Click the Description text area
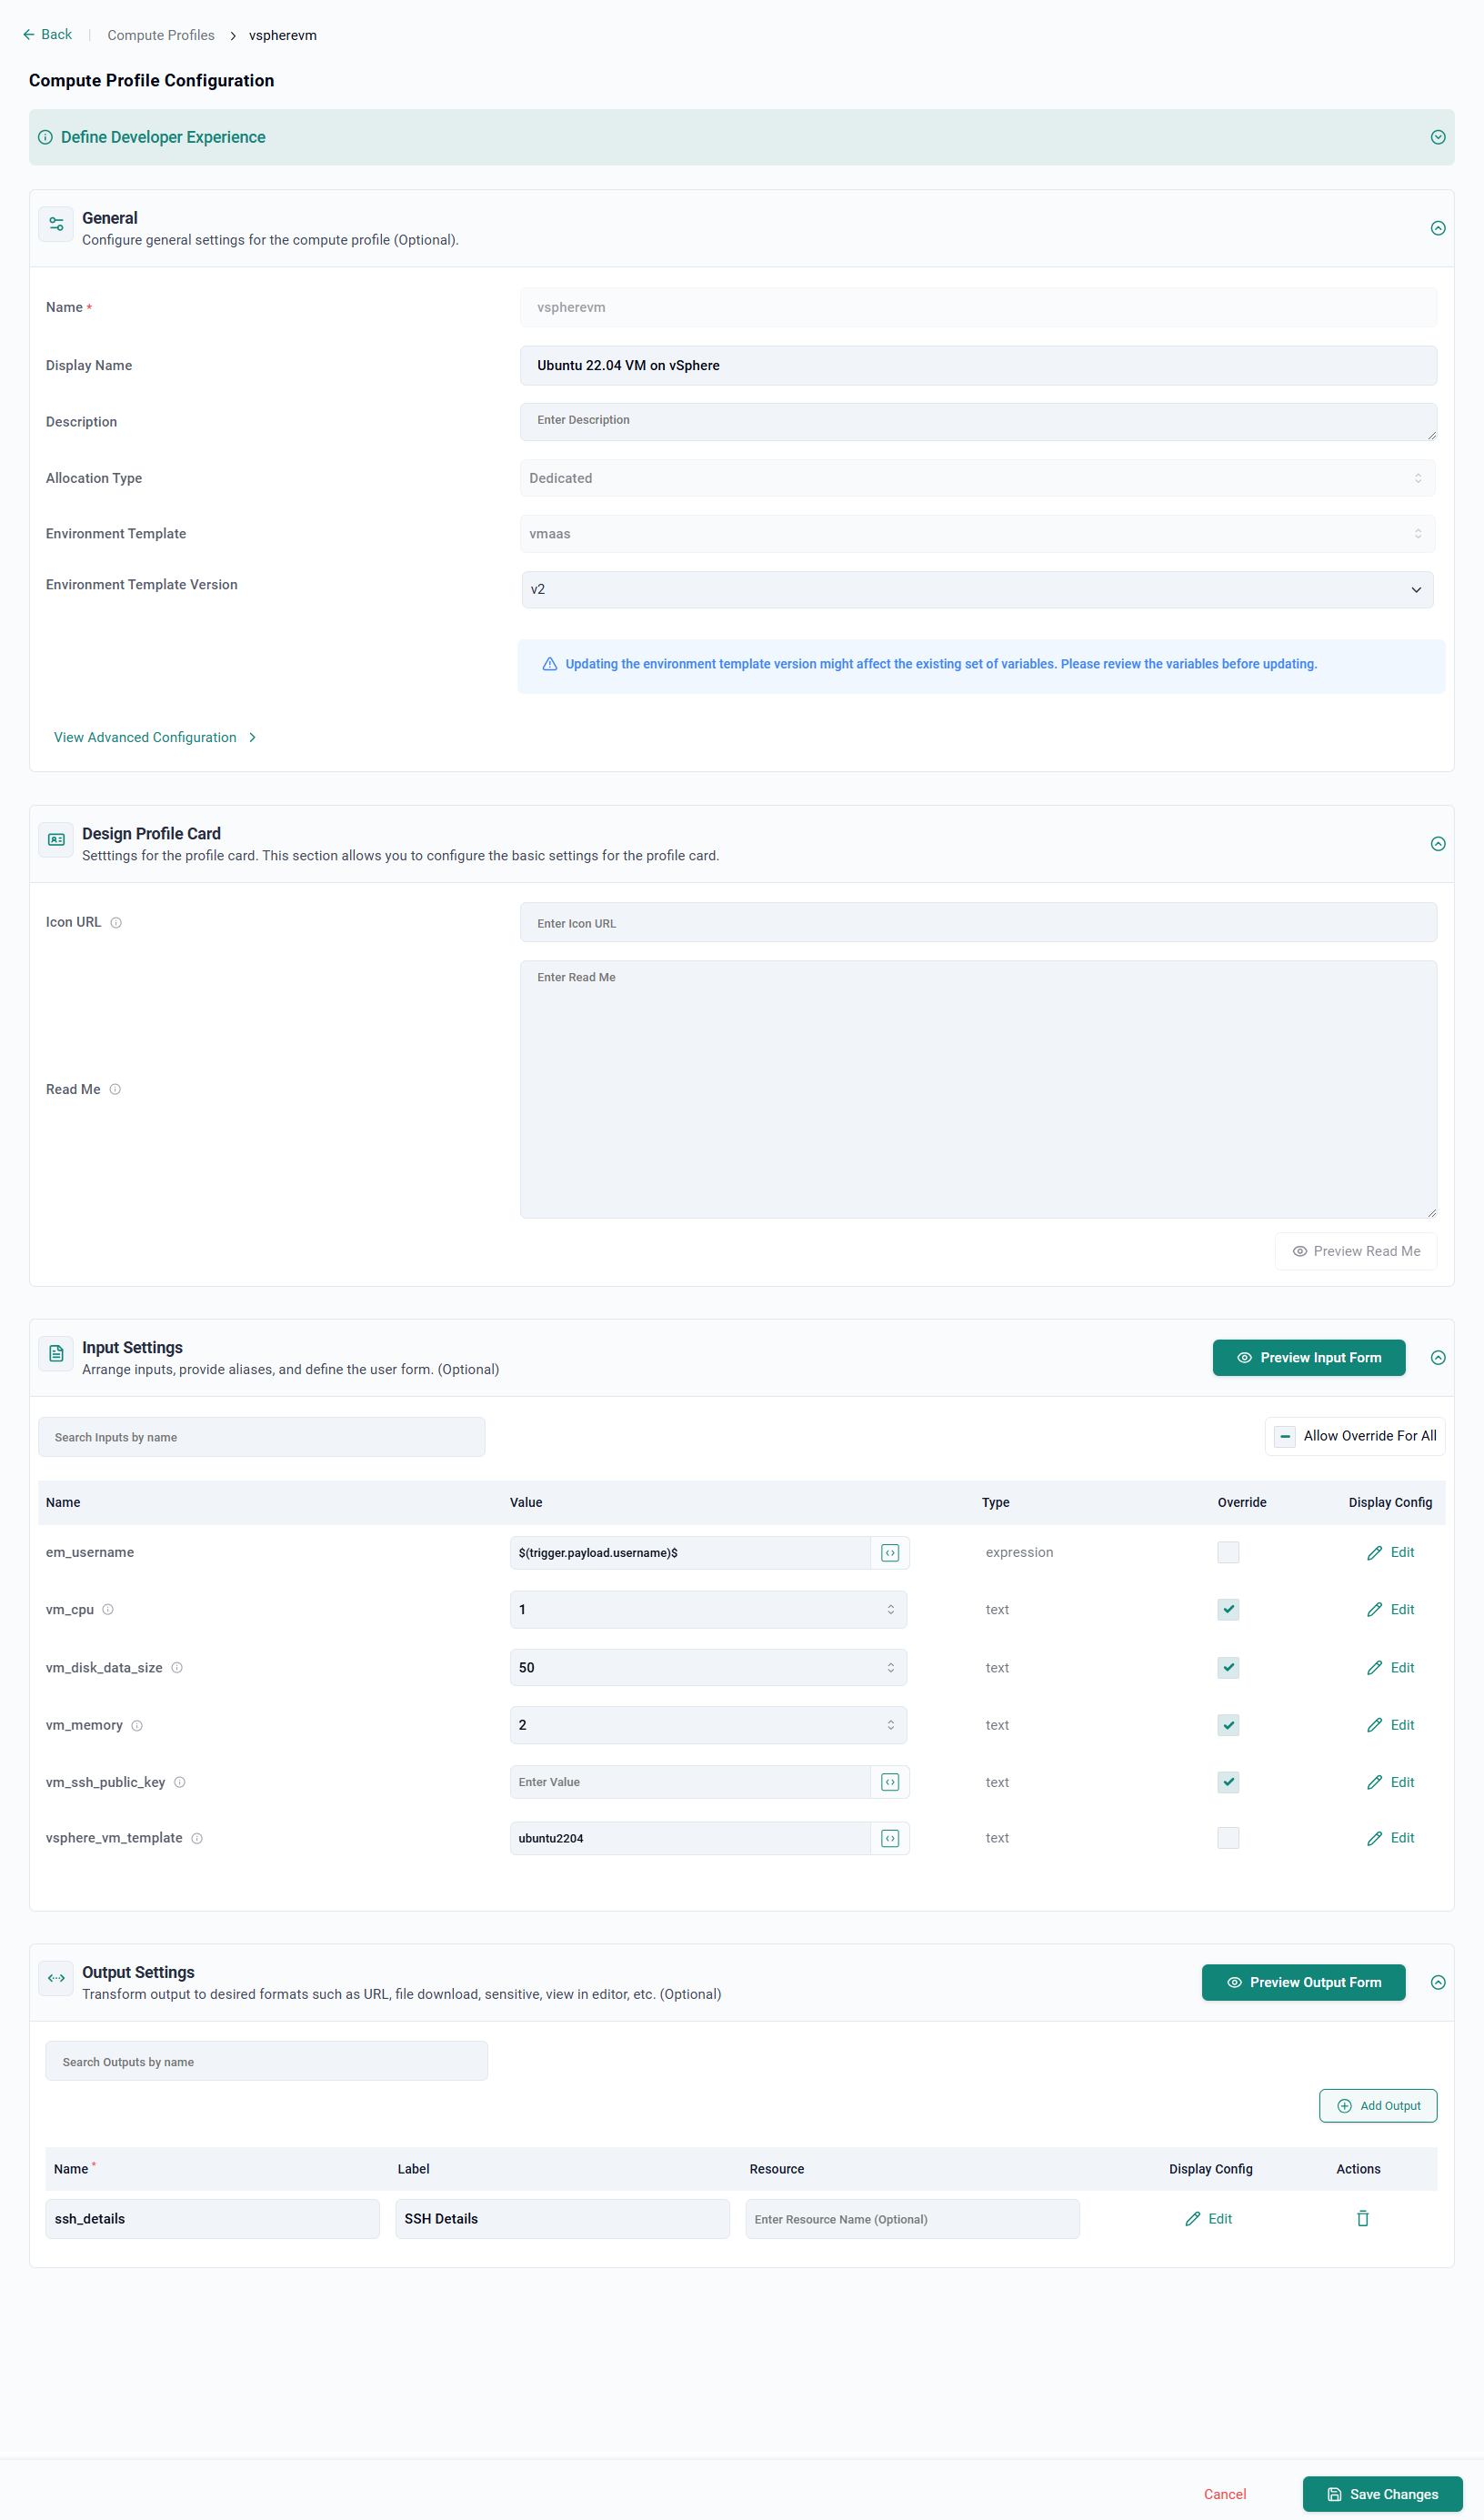This screenshot has height=2520, width=1484. (x=978, y=423)
